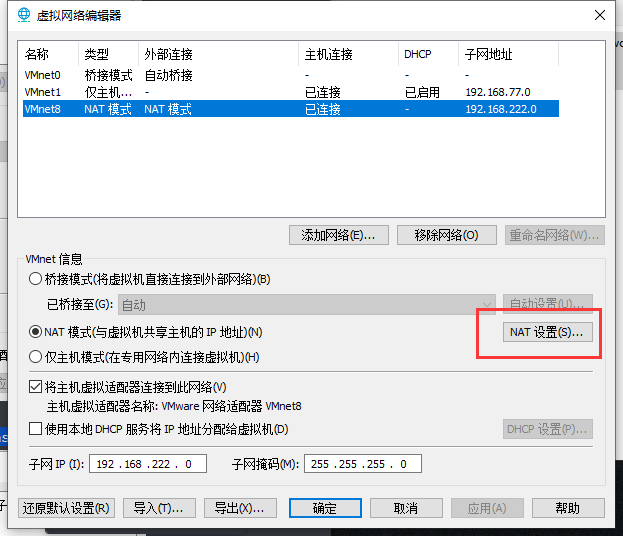Close the Virtual Network Editor dialog
This screenshot has width=623, height=536.
point(600,15)
